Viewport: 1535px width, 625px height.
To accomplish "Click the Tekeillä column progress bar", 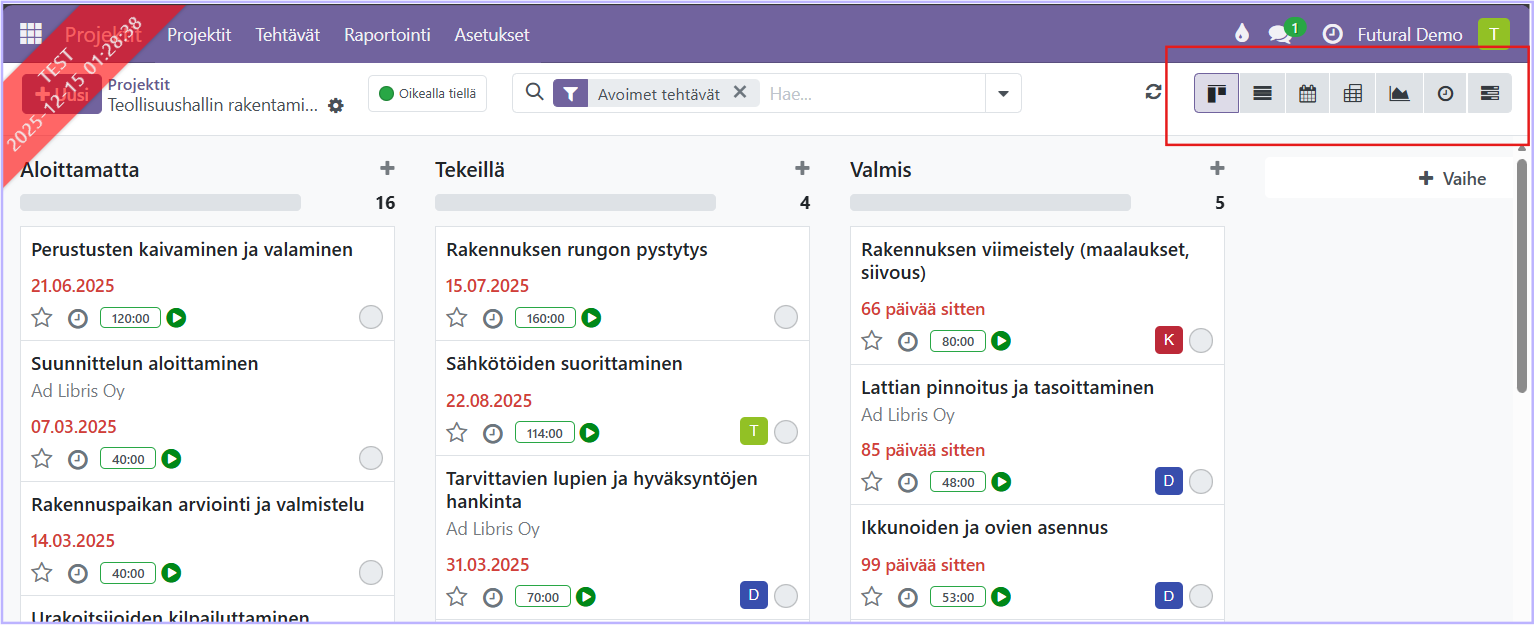I will coord(575,203).
